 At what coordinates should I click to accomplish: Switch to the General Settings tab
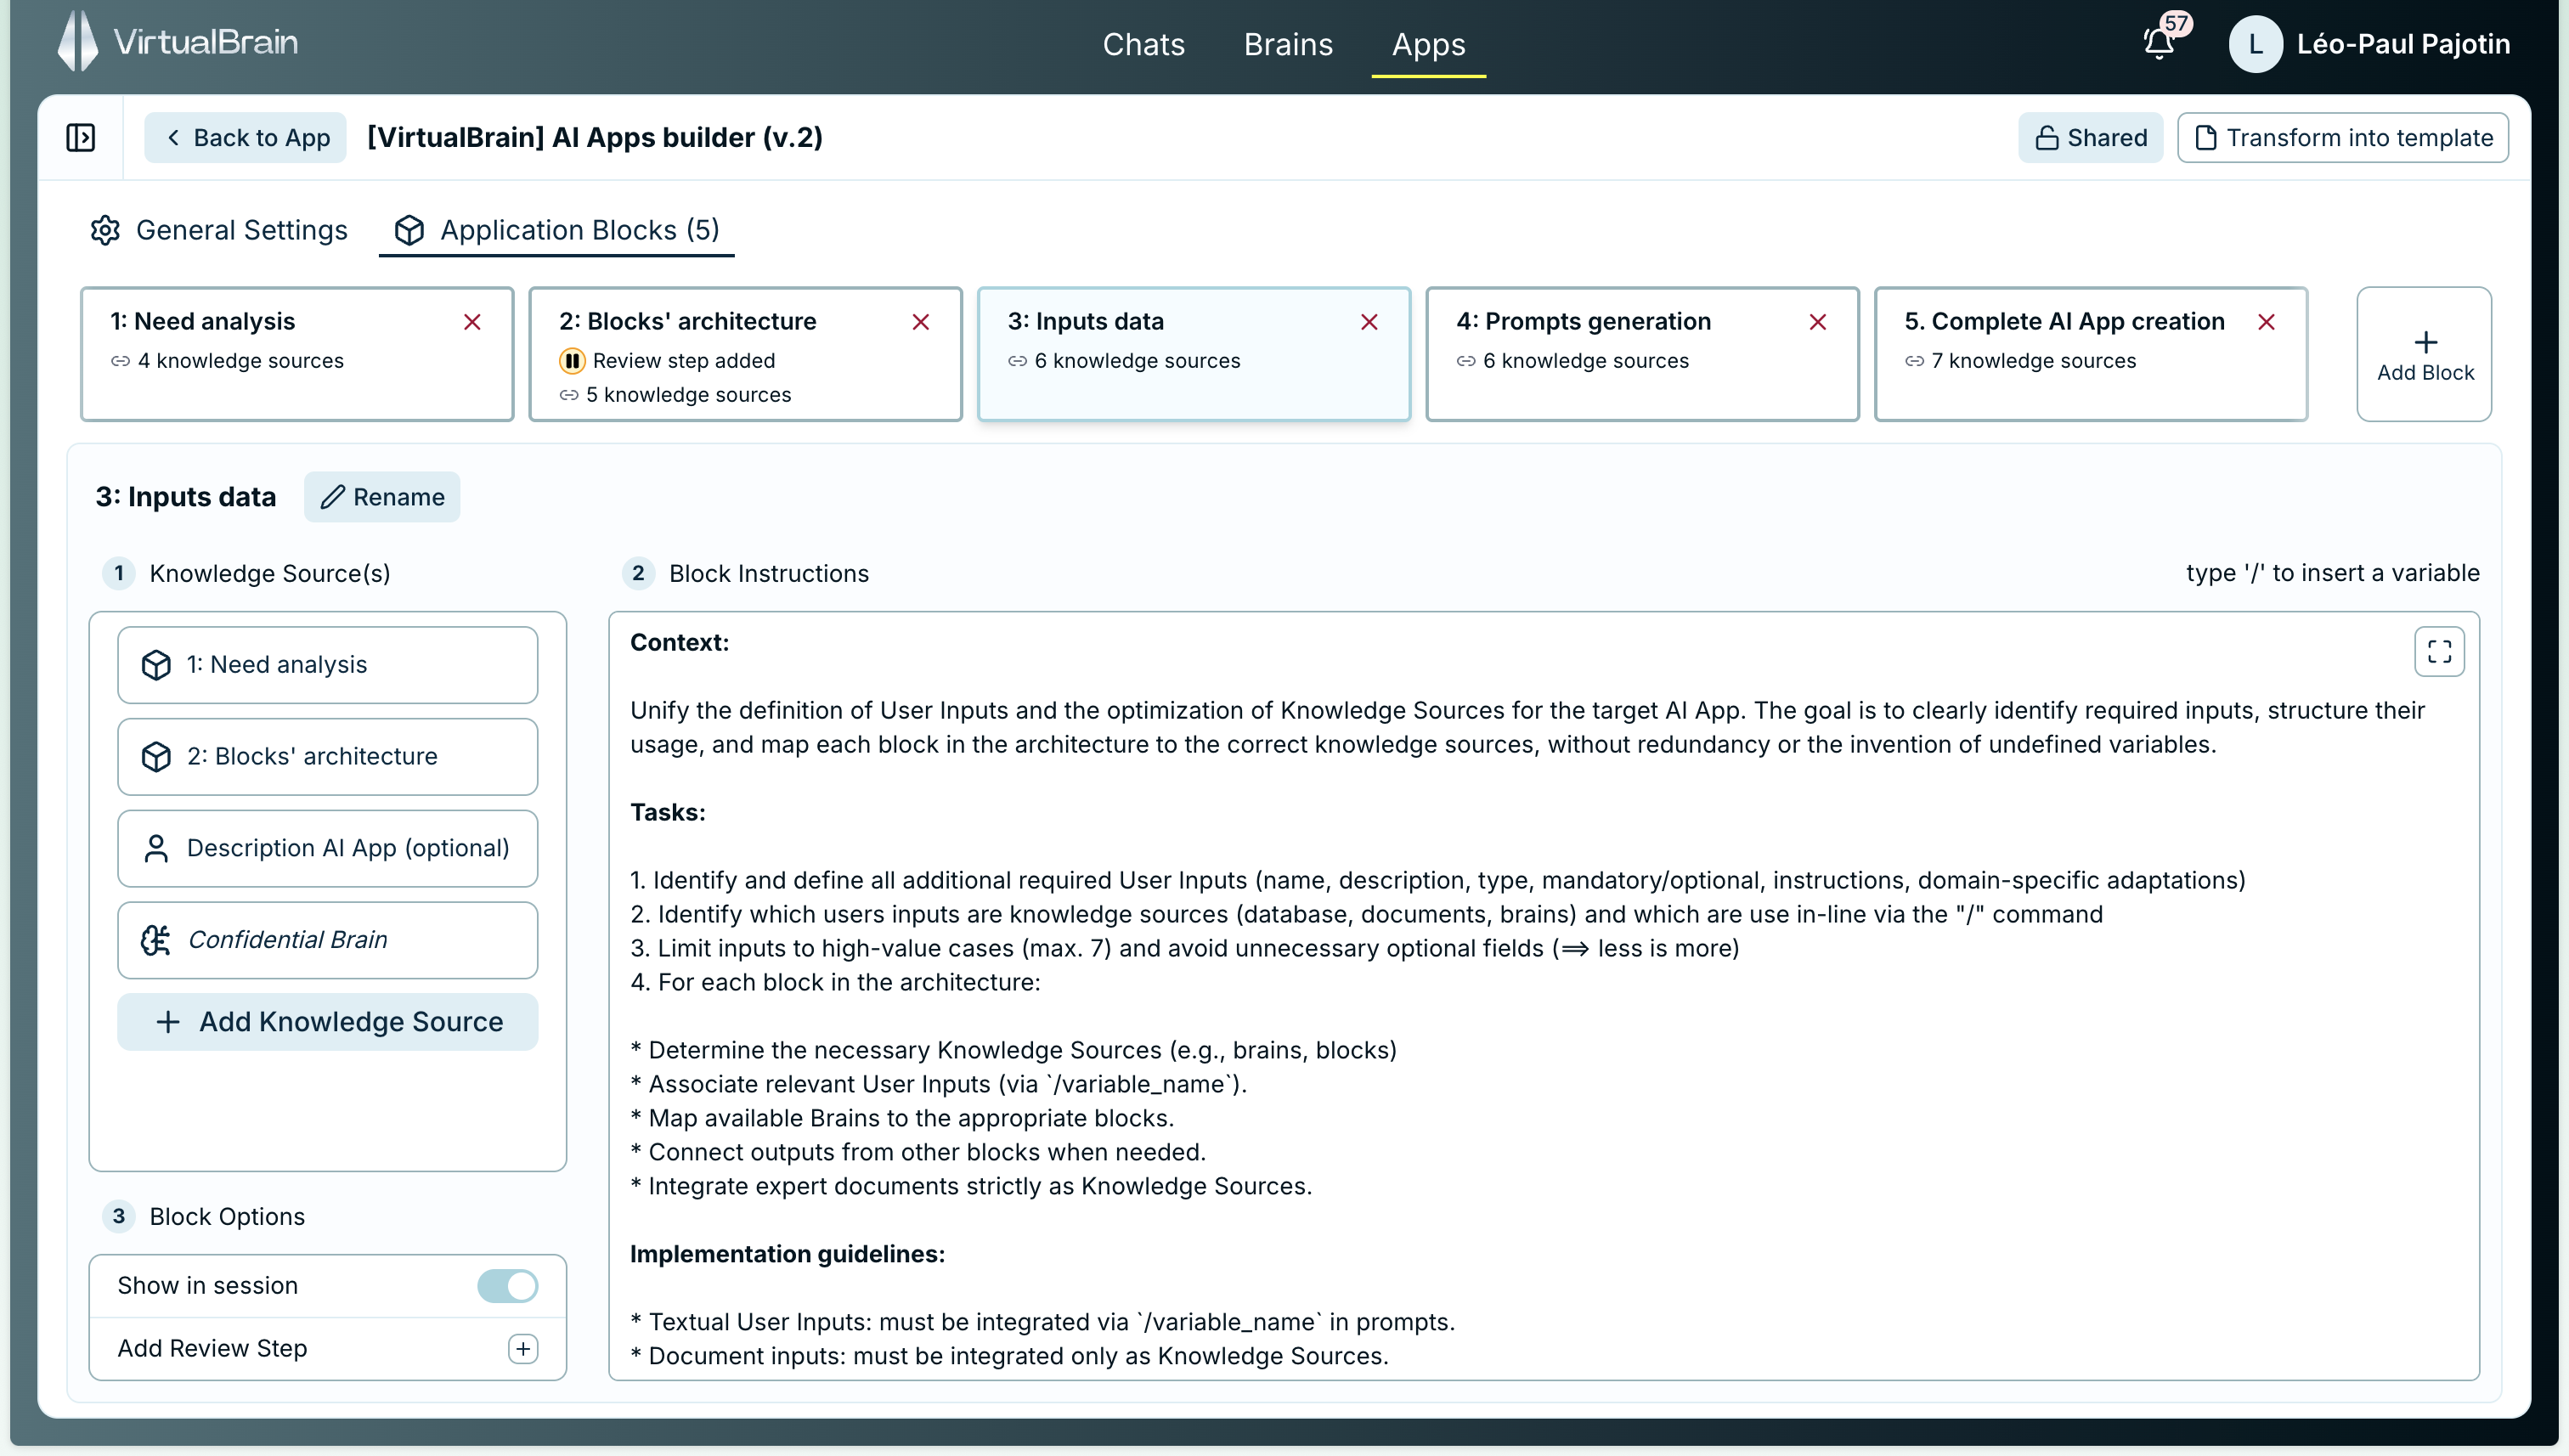(x=219, y=230)
